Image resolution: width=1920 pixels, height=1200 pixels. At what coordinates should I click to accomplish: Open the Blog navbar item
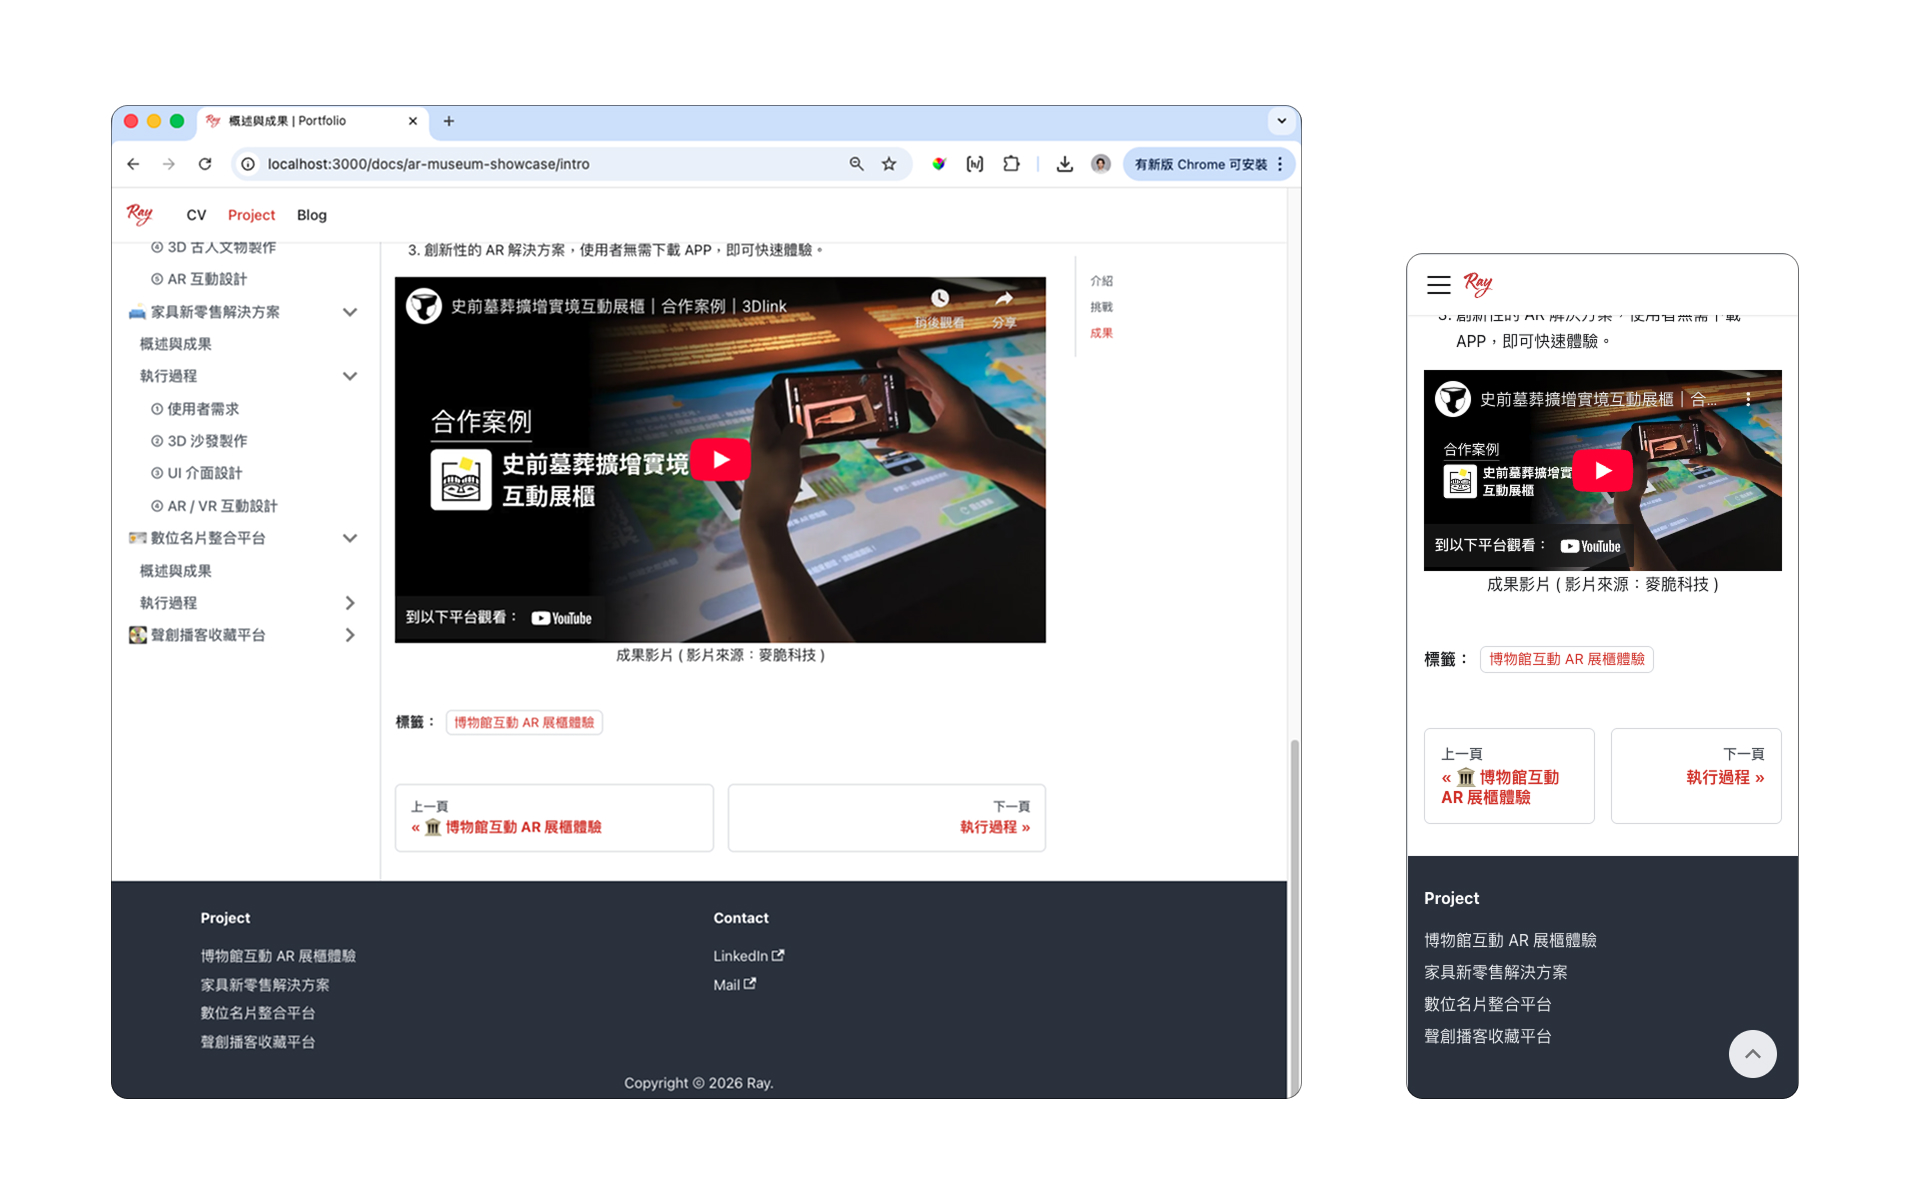click(x=311, y=215)
